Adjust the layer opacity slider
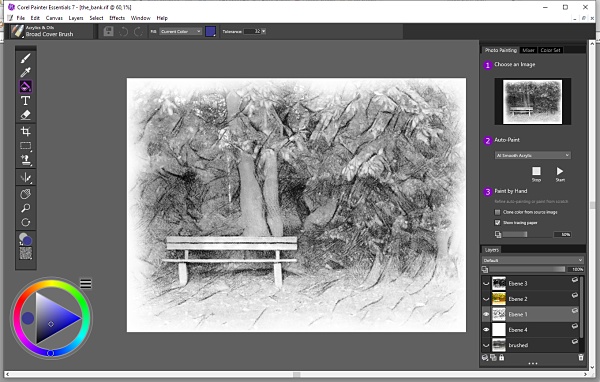The height and width of the screenshot is (382, 600). [x=527, y=269]
